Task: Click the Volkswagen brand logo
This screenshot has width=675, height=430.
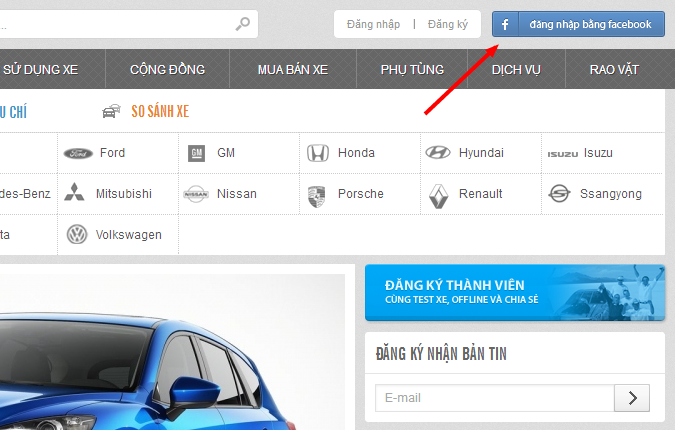Action: coord(77,235)
